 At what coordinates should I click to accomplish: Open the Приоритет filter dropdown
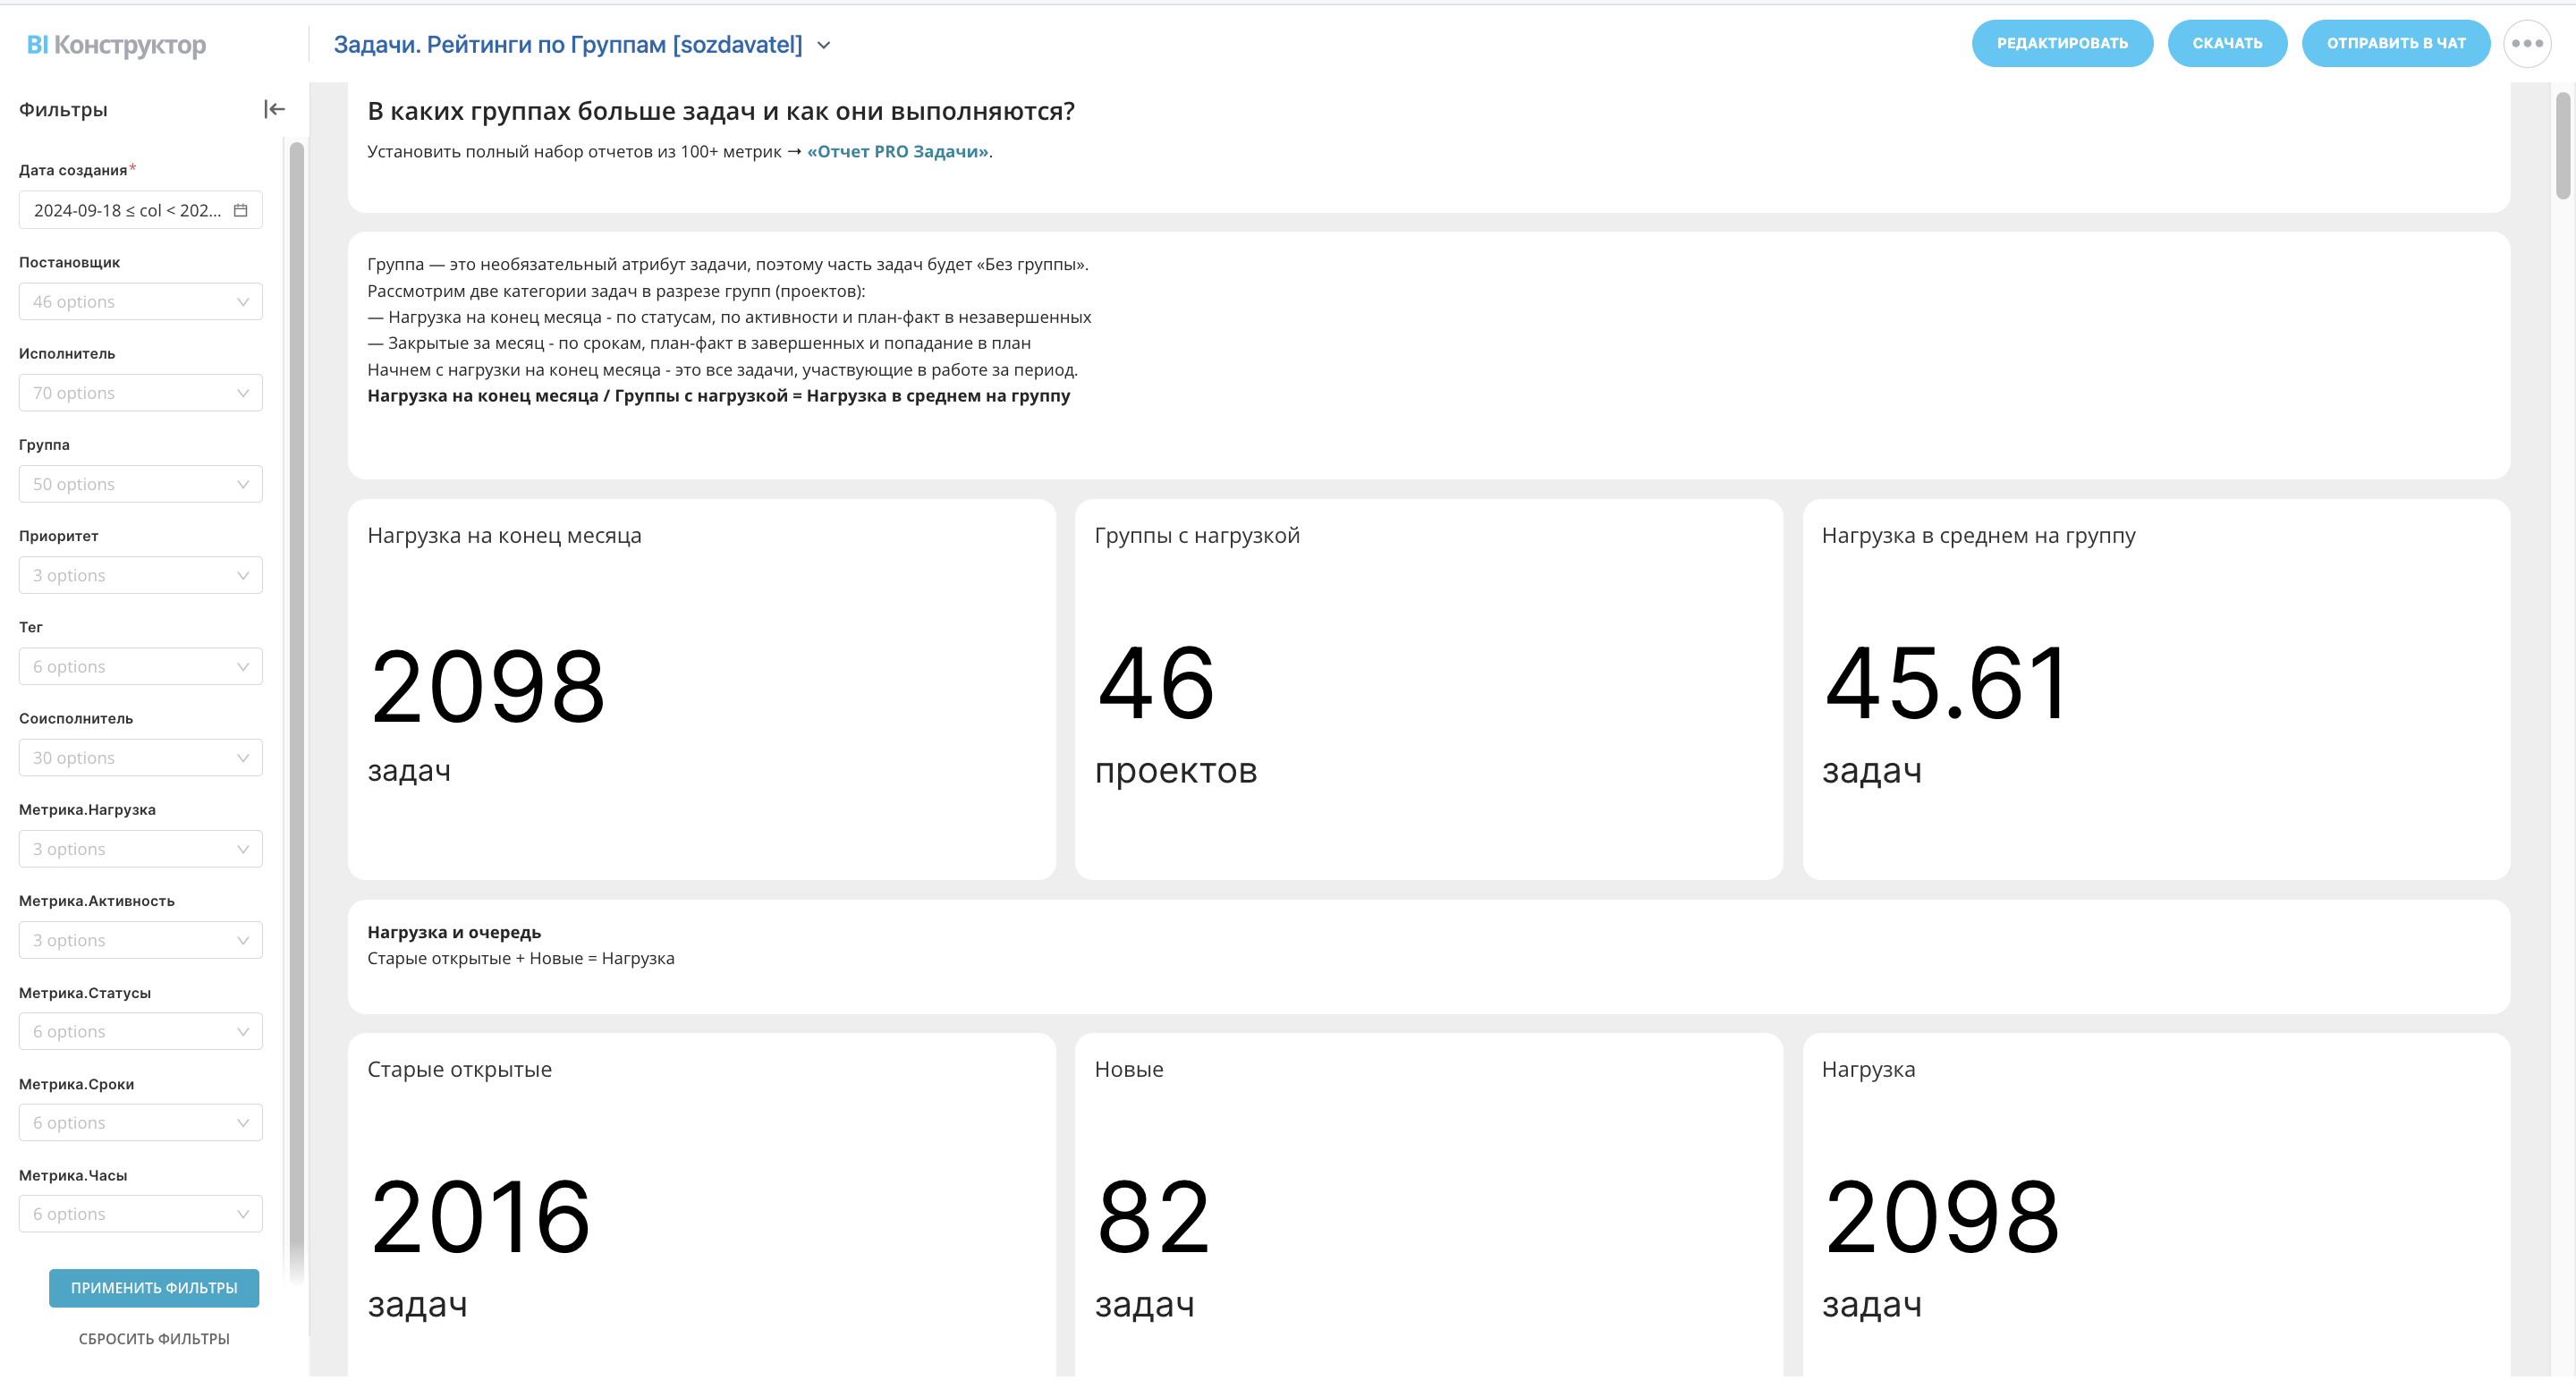[140, 576]
